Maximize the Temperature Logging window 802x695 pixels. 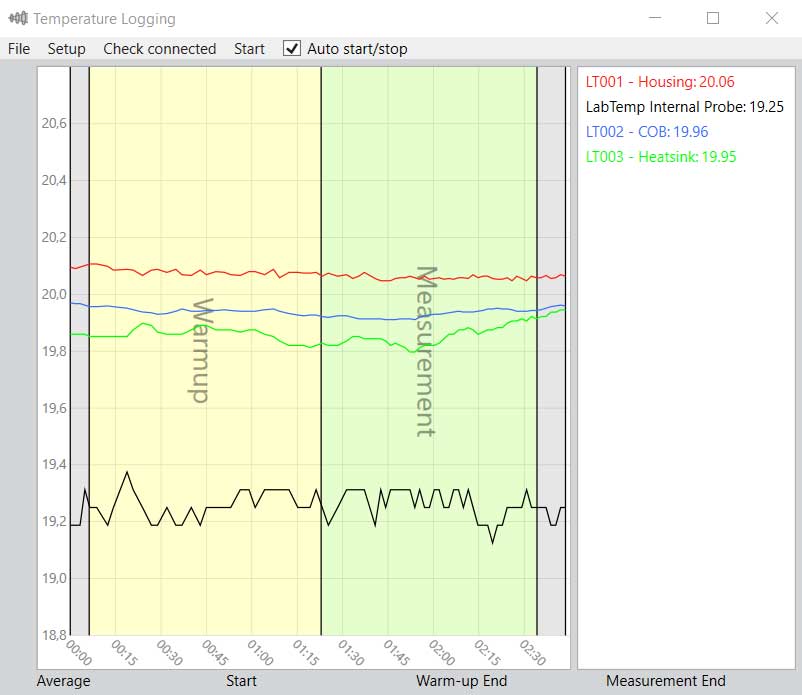[x=713, y=18]
